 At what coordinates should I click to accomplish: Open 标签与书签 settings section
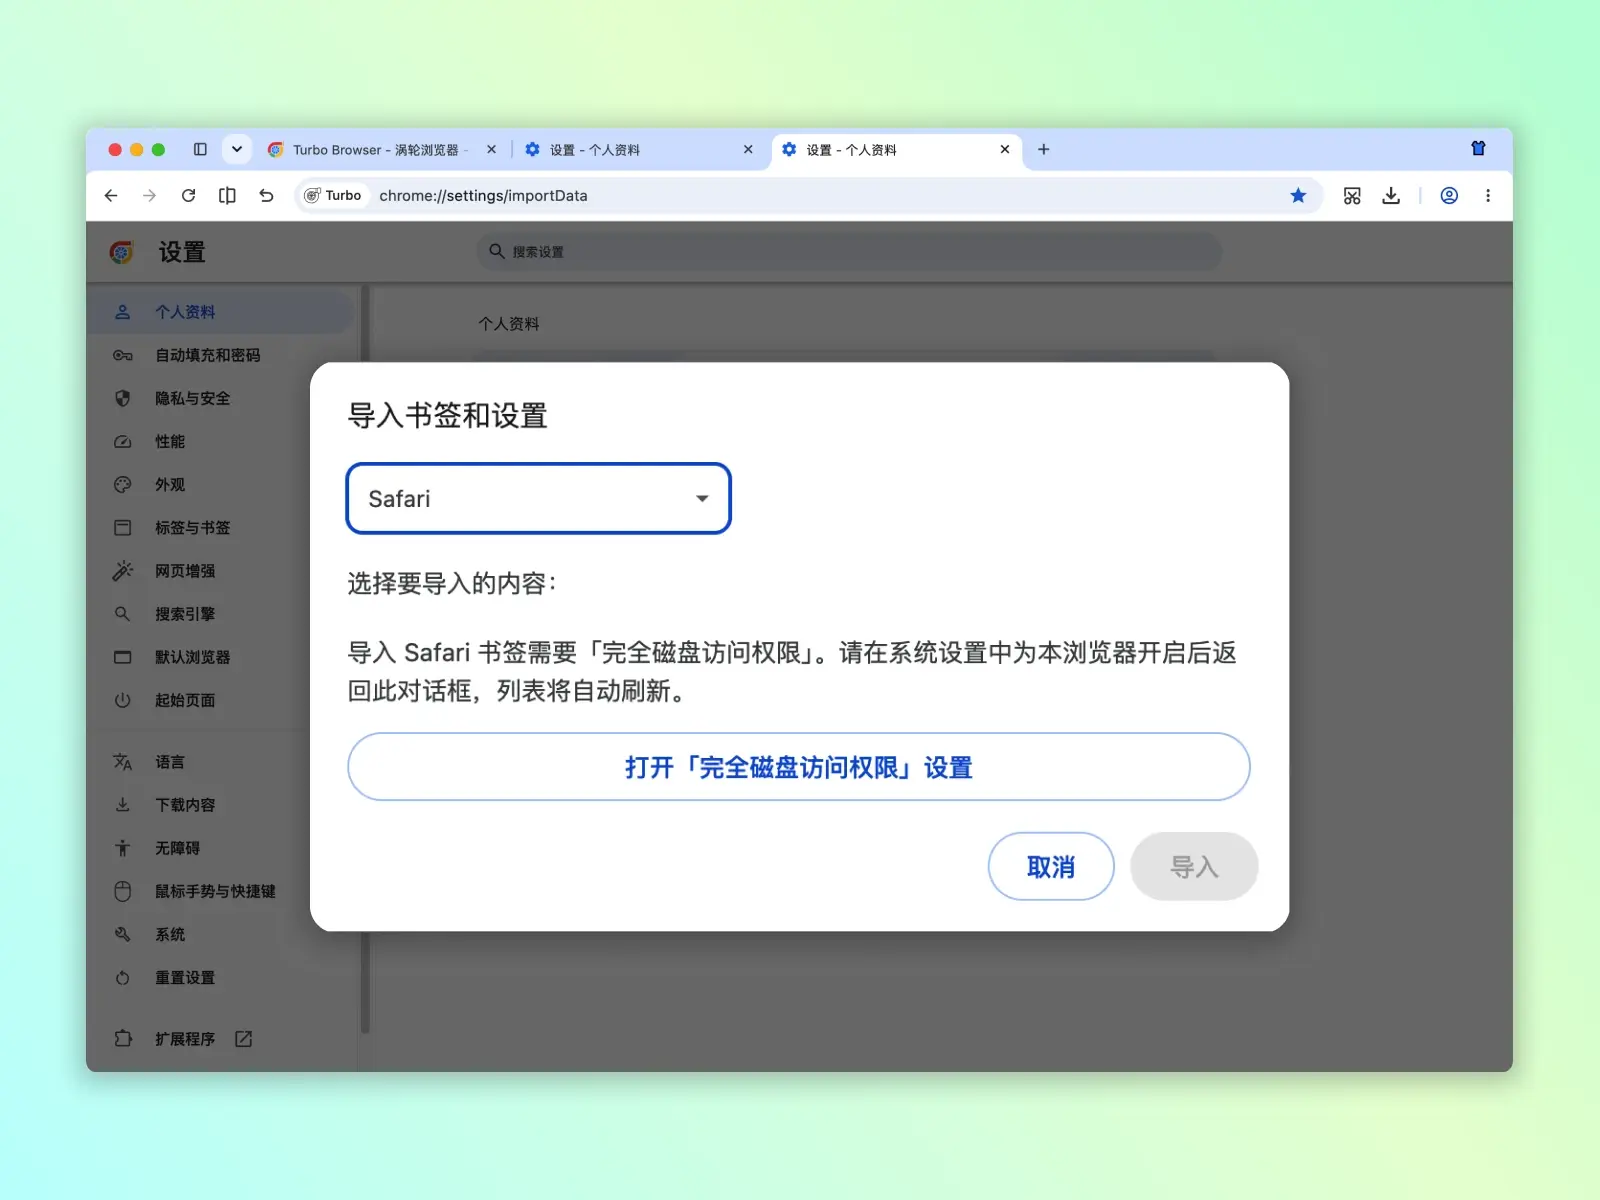tap(220, 527)
